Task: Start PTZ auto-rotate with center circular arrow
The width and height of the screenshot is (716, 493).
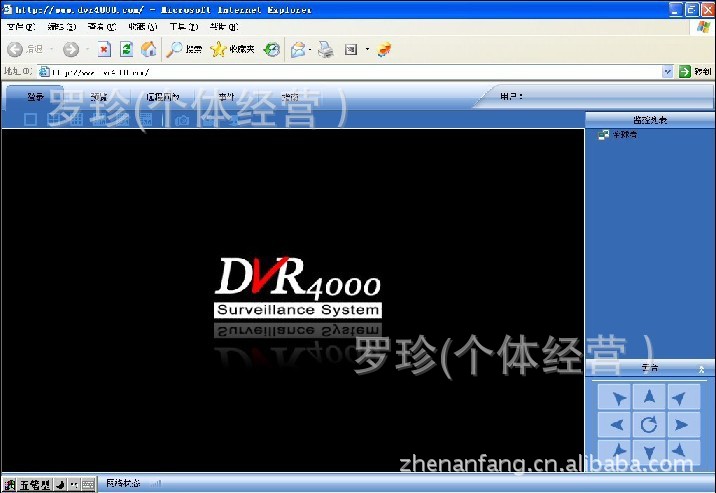Action: coord(649,425)
